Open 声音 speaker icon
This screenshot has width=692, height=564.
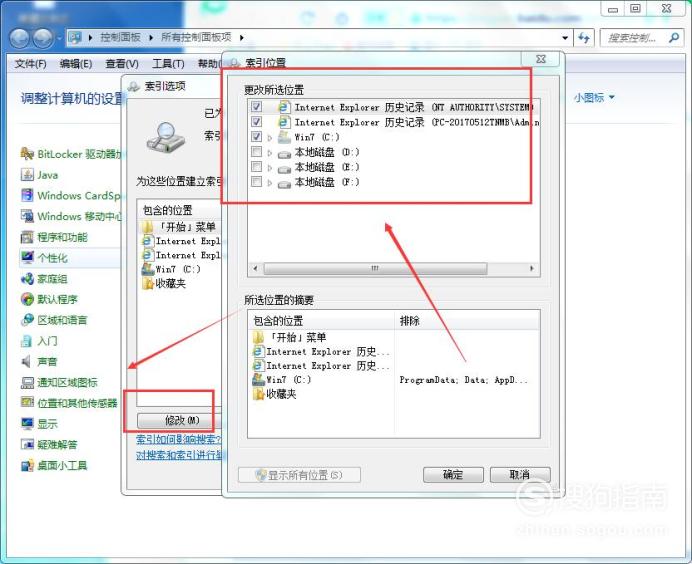[x=27, y=361]
